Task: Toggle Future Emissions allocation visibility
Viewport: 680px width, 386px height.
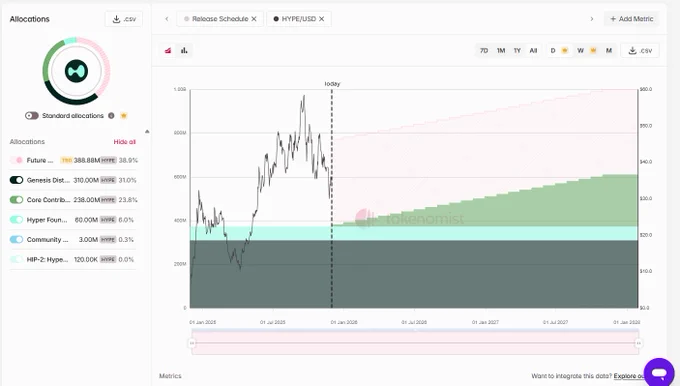Action: 16,160
